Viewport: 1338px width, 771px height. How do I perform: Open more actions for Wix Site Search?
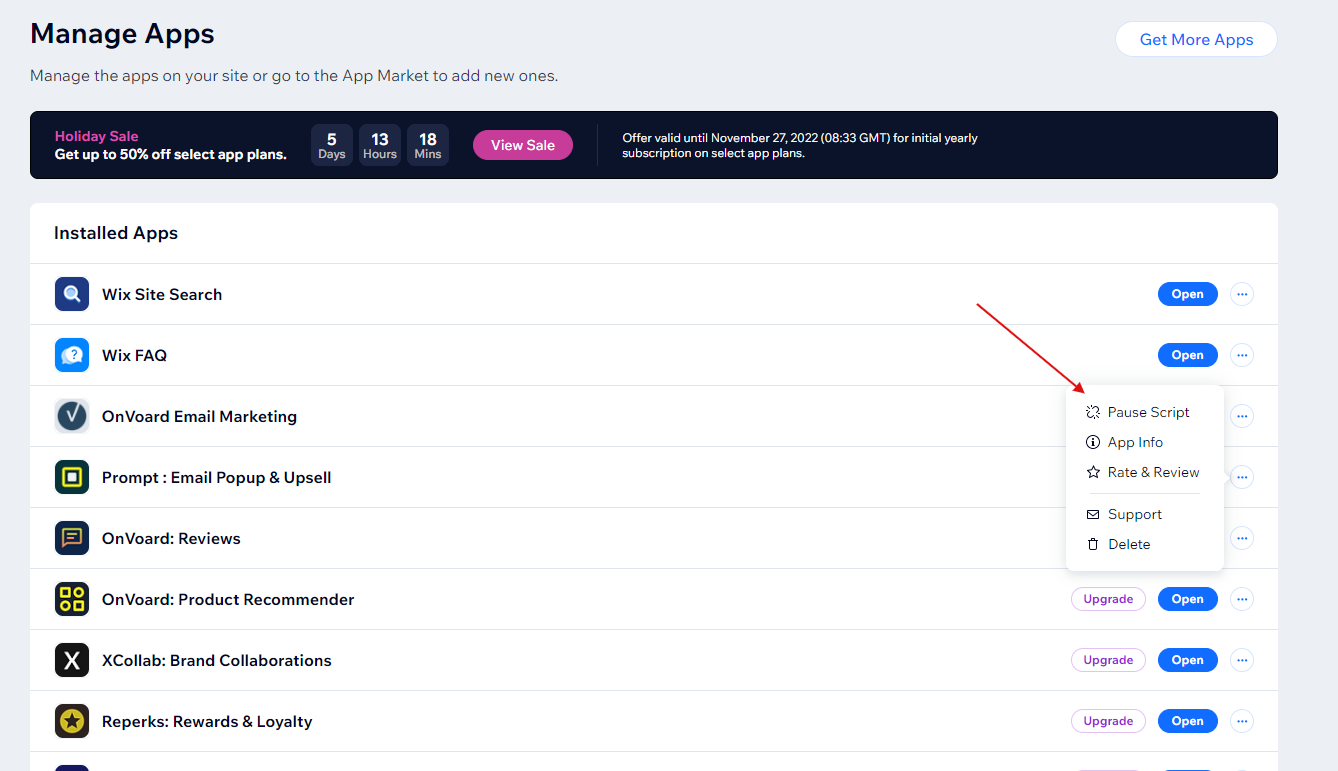pyautogui.click(x=1242, y=294)
